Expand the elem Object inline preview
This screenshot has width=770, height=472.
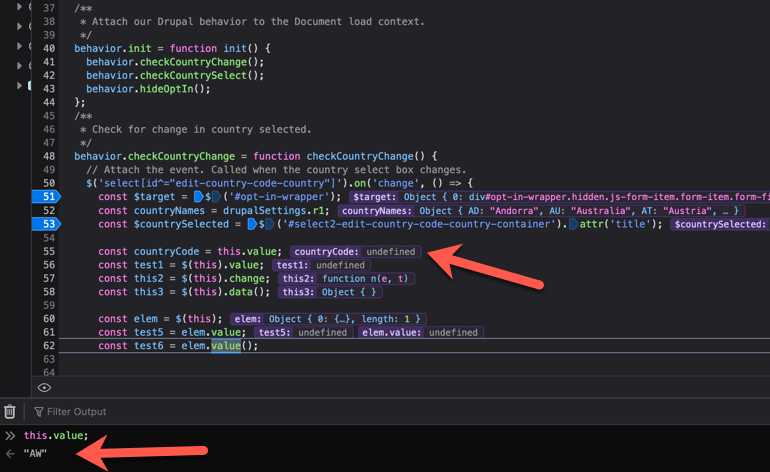click(328, 319)
